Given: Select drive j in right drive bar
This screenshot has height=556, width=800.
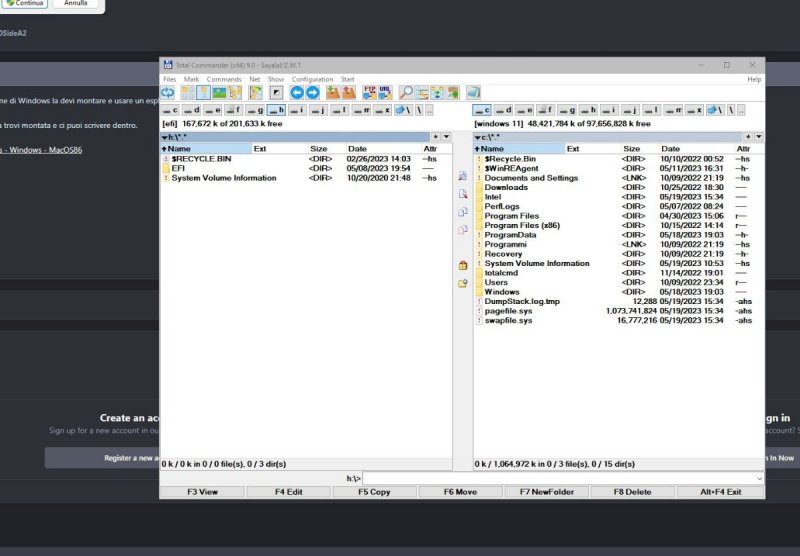Looking at the screenshot, I should [x=631, y=110].
